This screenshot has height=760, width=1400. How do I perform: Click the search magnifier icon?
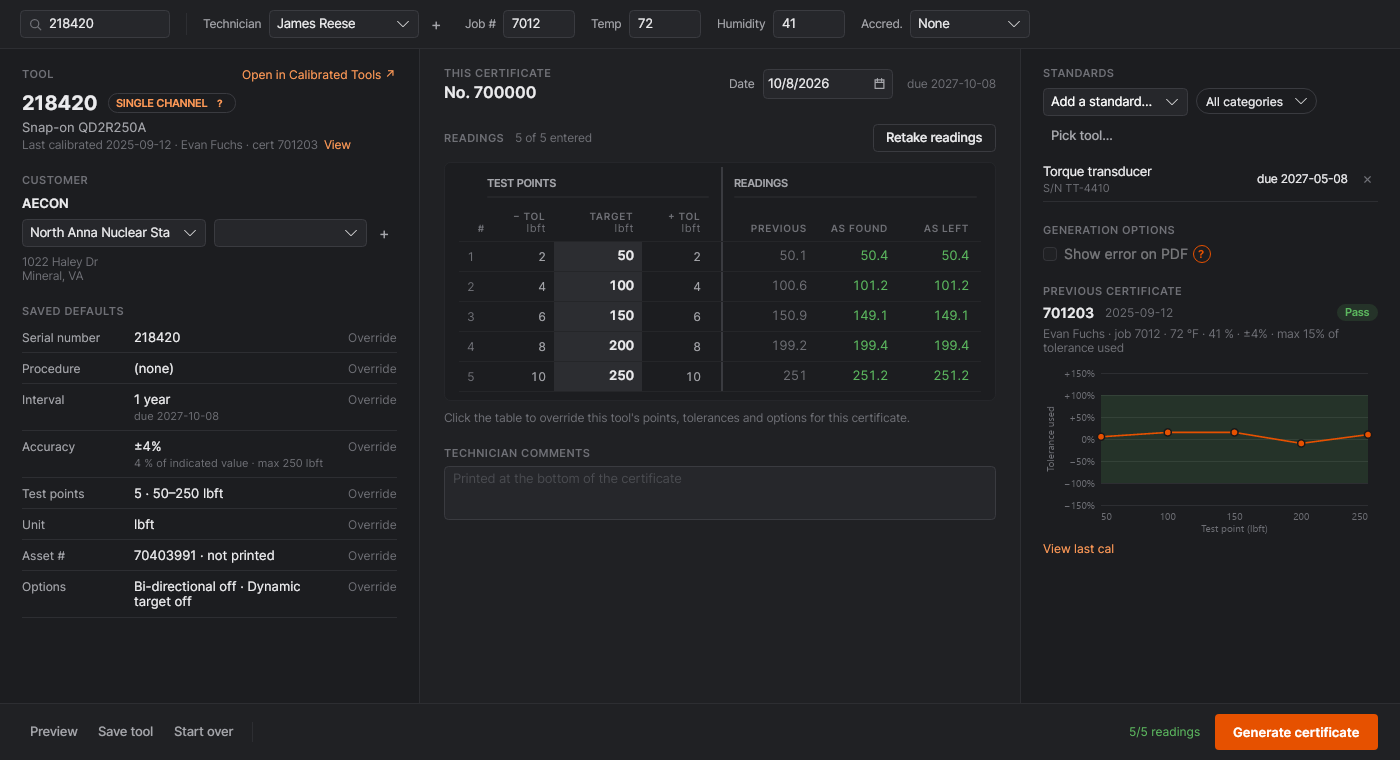[36, 24]
